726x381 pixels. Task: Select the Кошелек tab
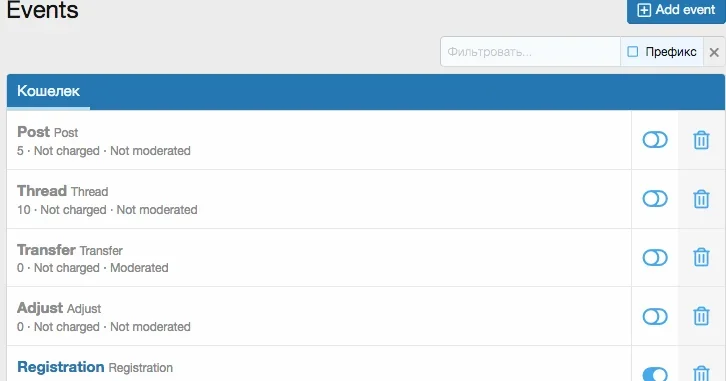[48, 91]
